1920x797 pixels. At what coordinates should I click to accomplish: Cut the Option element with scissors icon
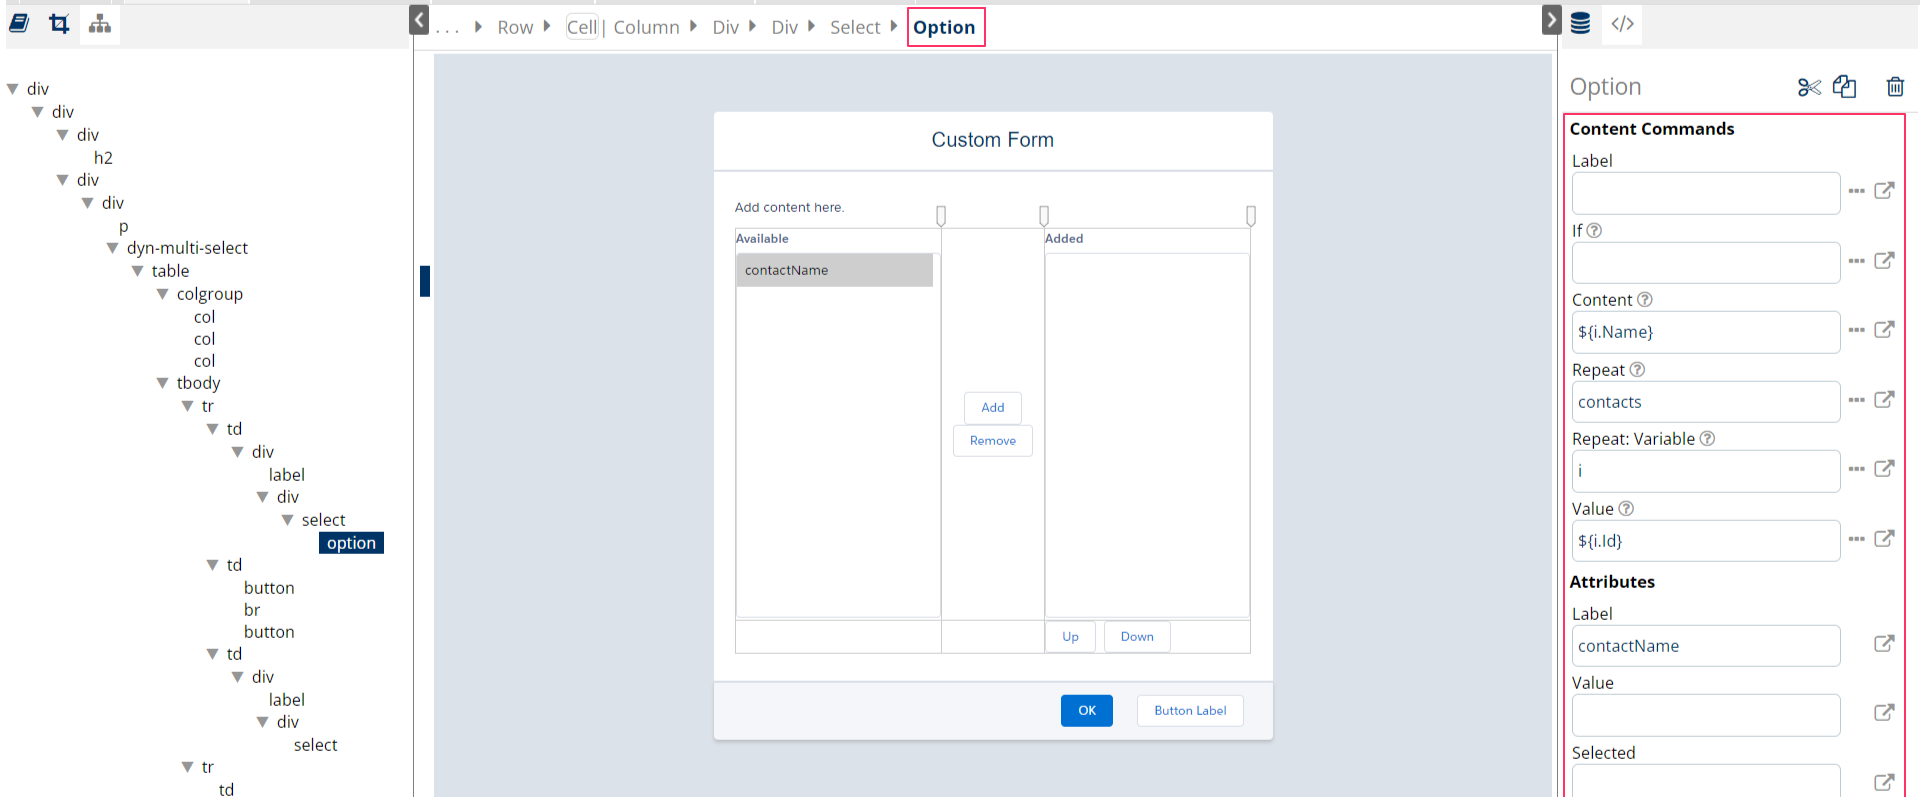point(1808,87)
